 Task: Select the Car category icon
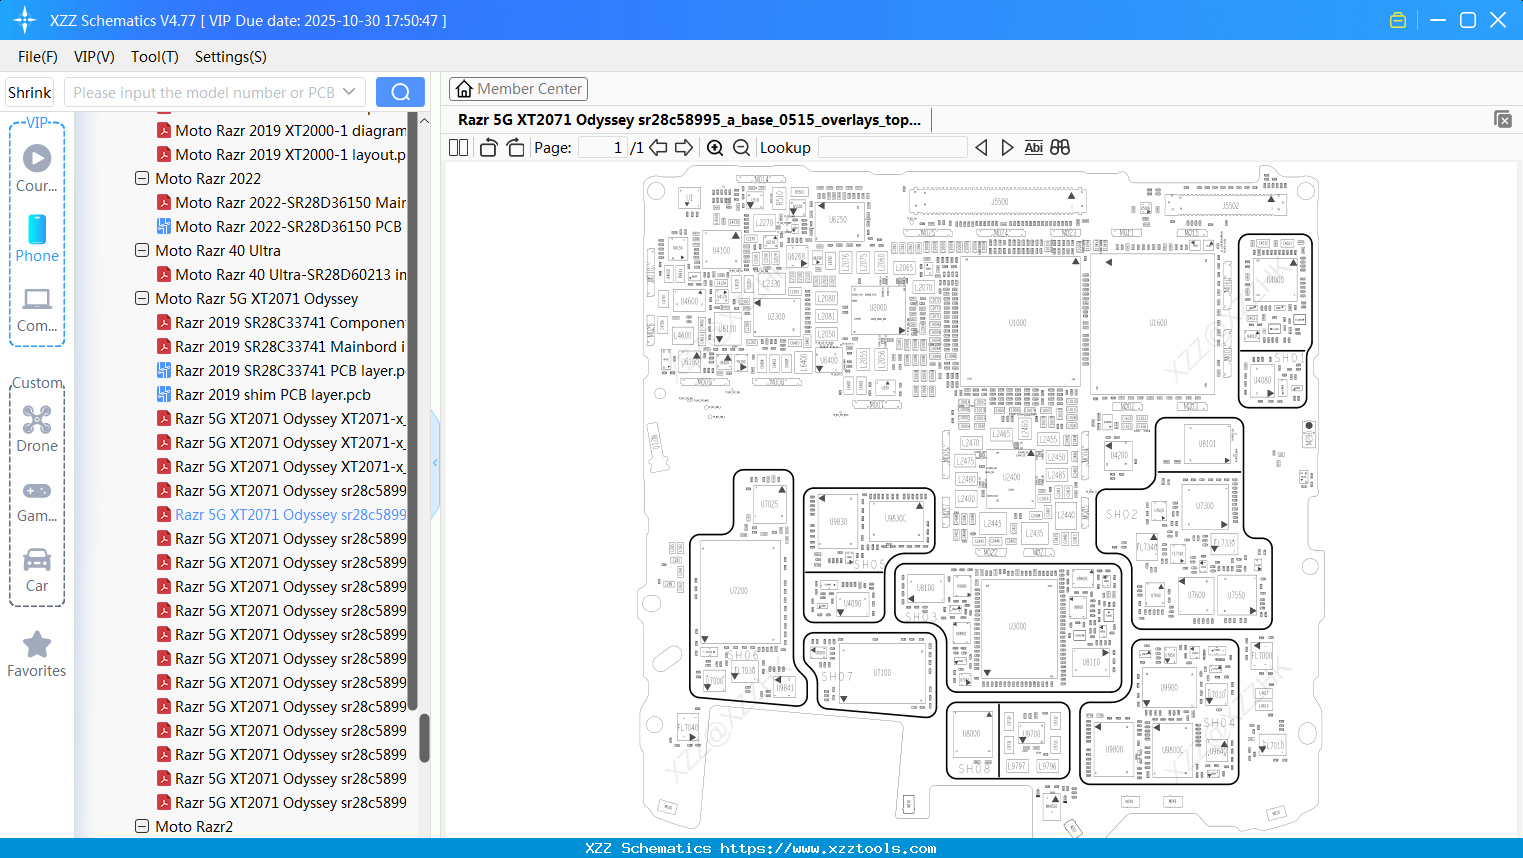tap(37, 559)
